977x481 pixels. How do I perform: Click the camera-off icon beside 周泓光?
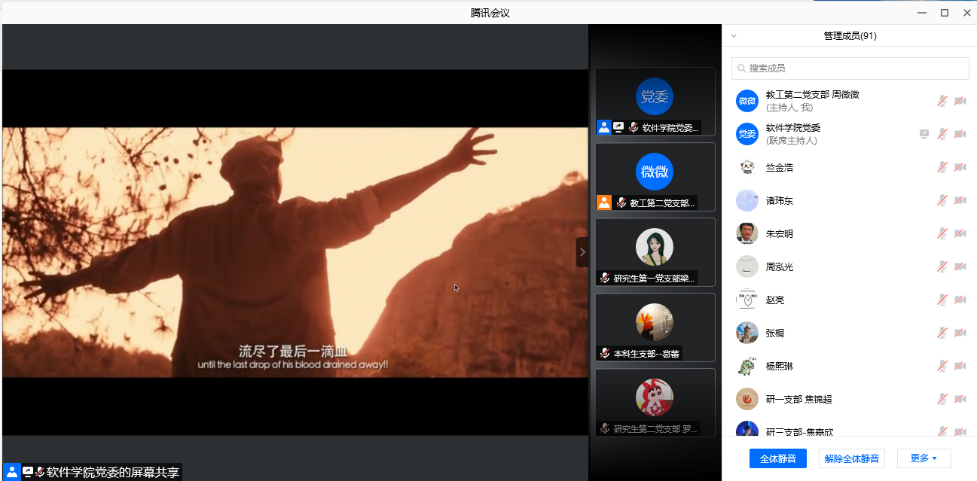pos(960,266)
